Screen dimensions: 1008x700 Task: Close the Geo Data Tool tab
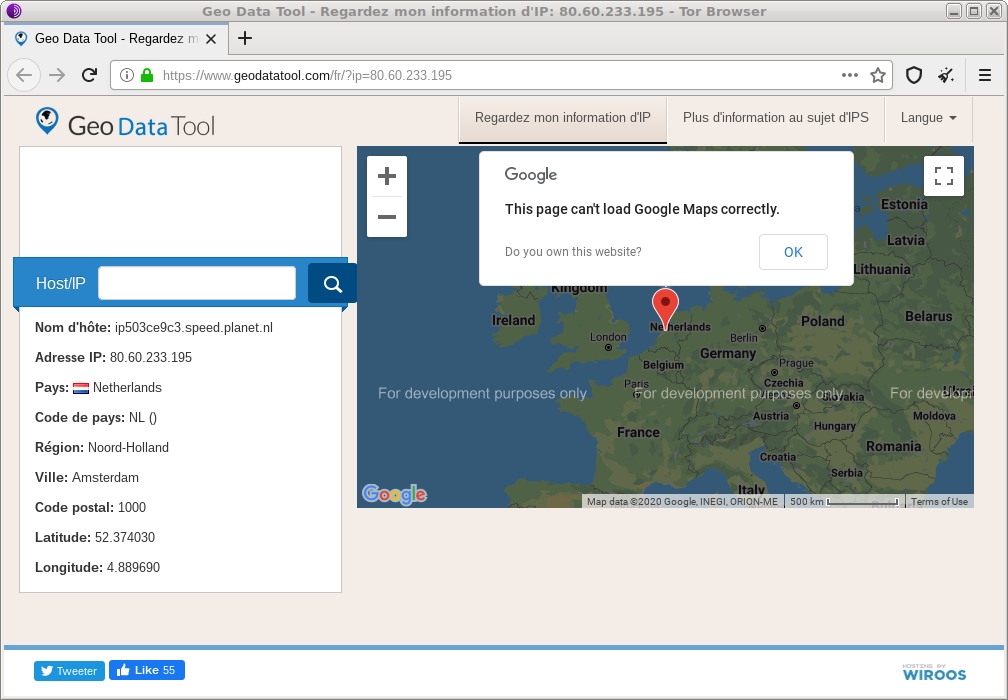click(211, 39)
